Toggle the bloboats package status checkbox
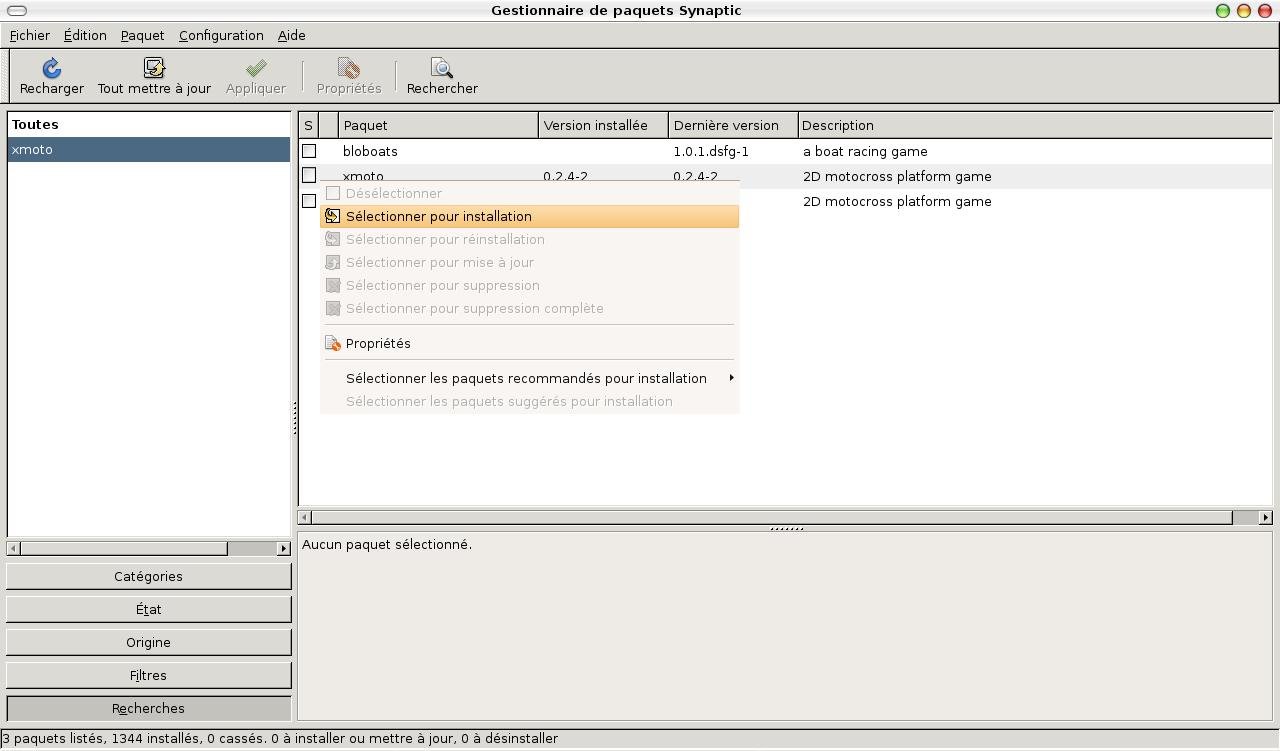Image resolution: width=1280 pixels, height=751 pixels. click(x=309, y=151)
